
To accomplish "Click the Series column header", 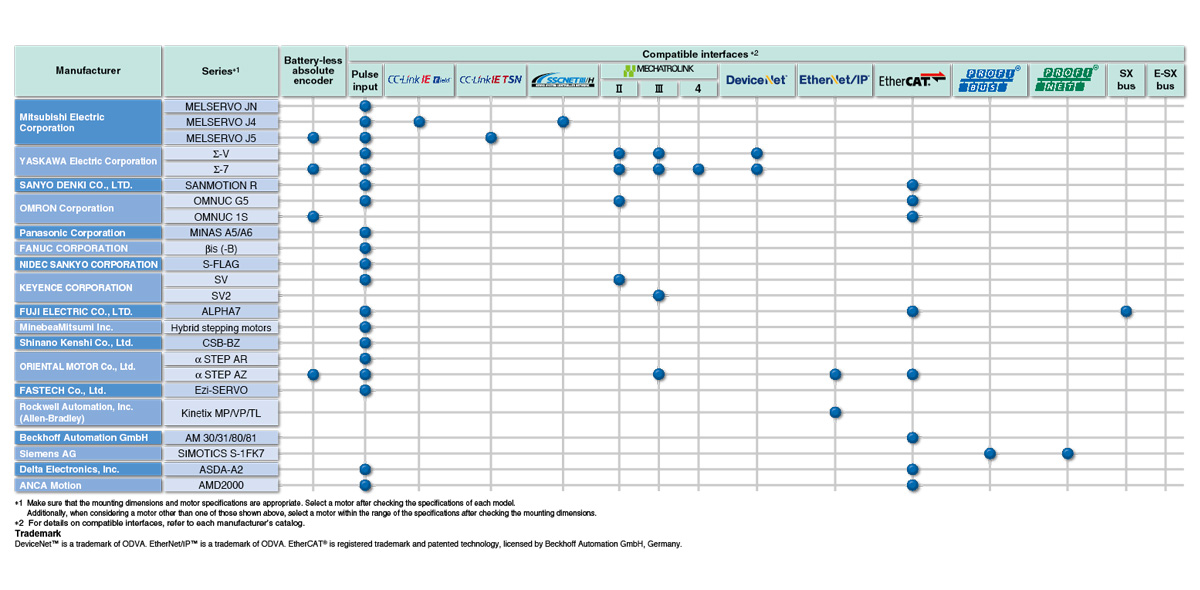I will click(x=220, y=71).
